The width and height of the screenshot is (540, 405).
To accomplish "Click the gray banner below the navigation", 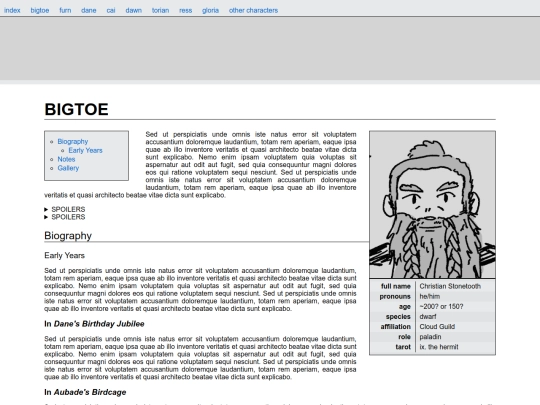I will pyautogui.click(x=270, y=48).
